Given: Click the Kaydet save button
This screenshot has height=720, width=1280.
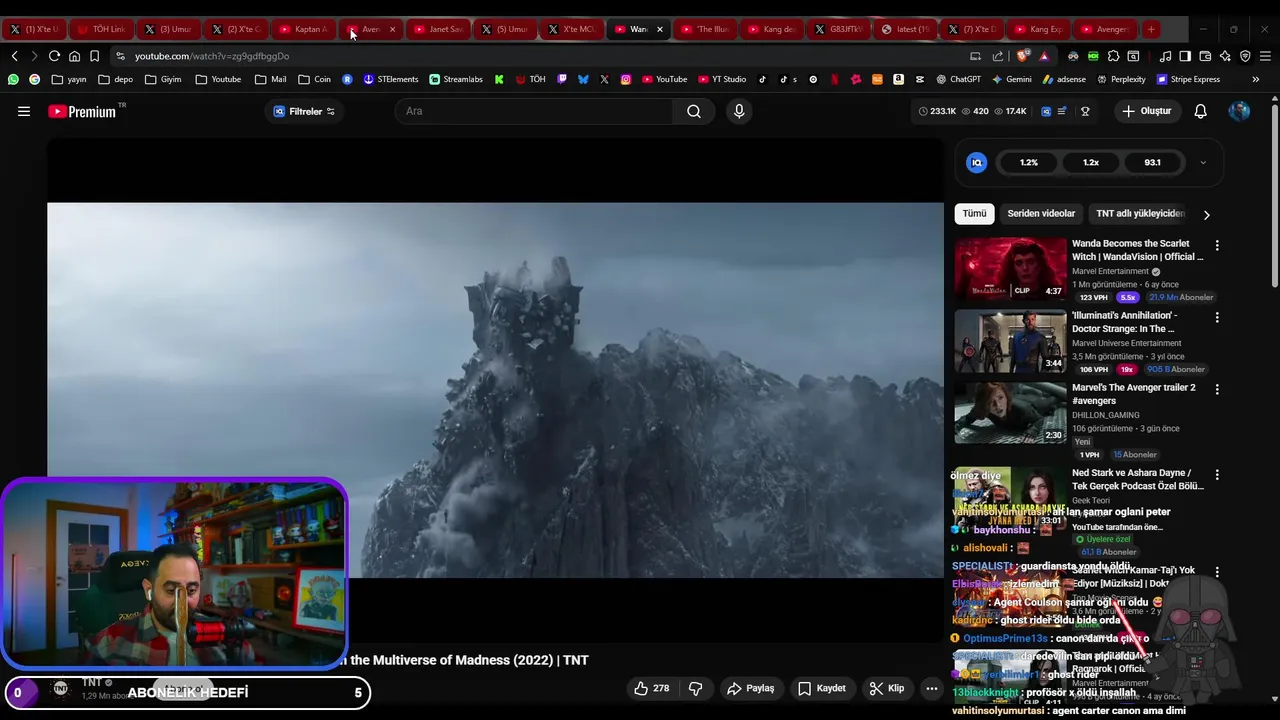Looking at the screenshot, I should 822,688.
